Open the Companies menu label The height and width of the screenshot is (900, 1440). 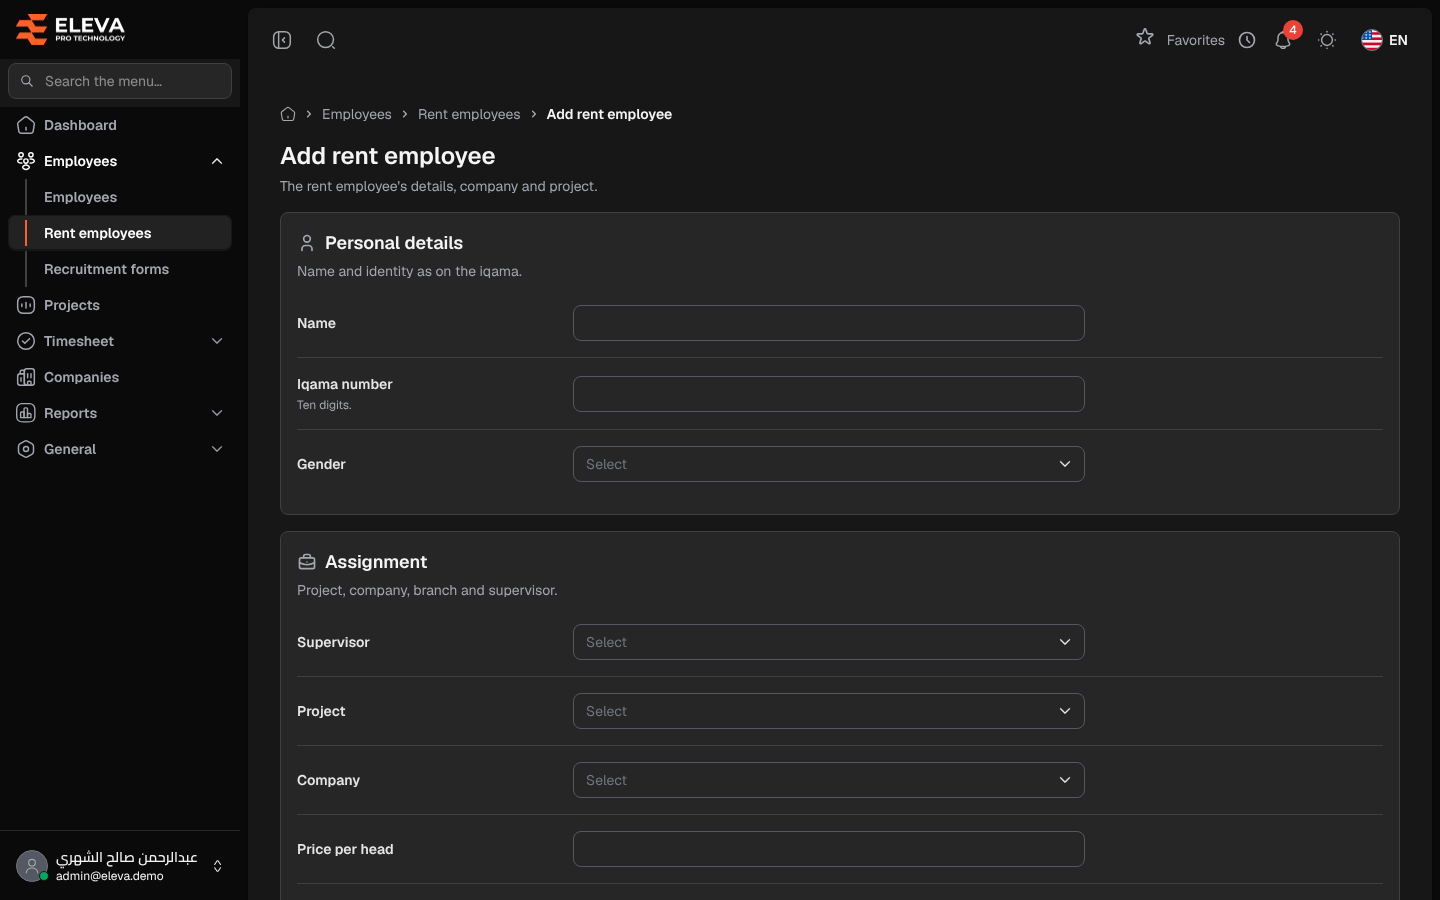pyautogui.click(x=81, y=377)
